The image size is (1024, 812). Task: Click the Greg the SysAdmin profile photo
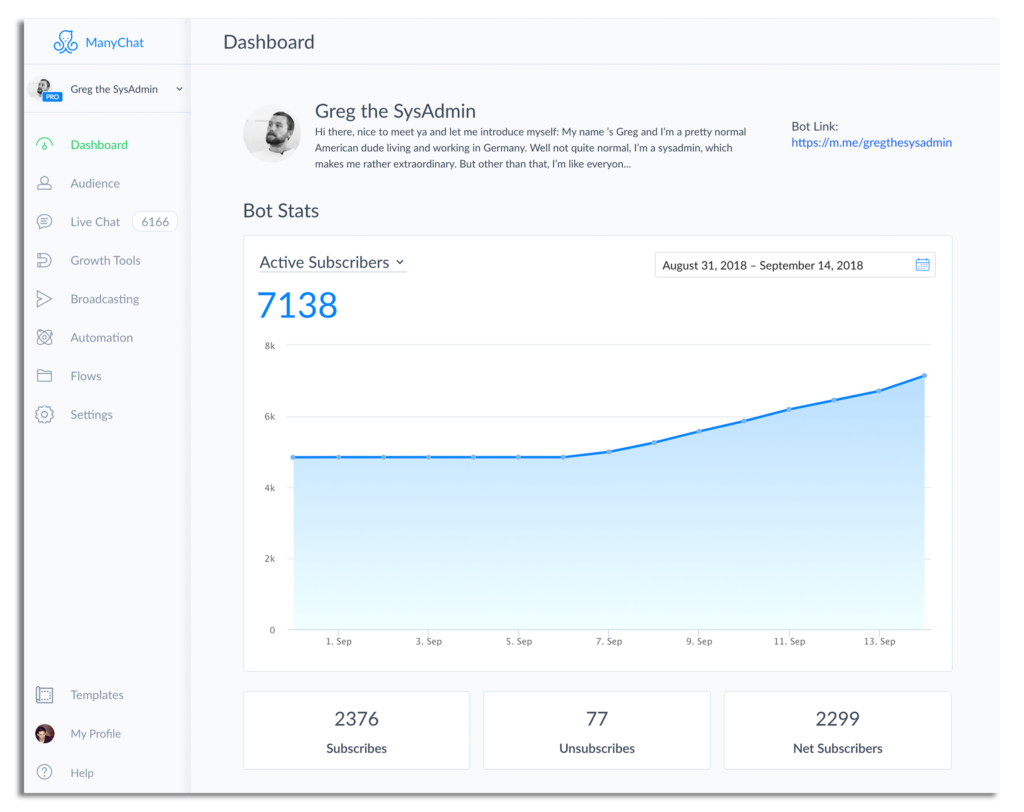pyautogui.click(x=272, y=133)
